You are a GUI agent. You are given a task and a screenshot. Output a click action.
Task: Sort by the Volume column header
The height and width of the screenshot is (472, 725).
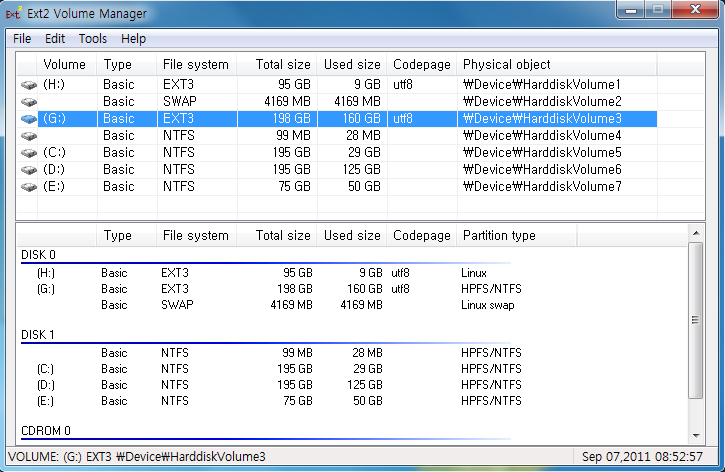click(67, 64)
